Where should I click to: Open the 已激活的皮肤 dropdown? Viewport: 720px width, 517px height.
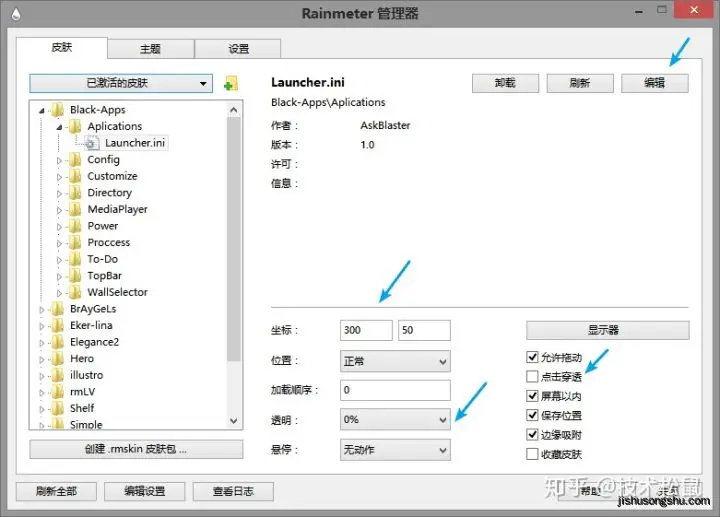pos(121,84)
